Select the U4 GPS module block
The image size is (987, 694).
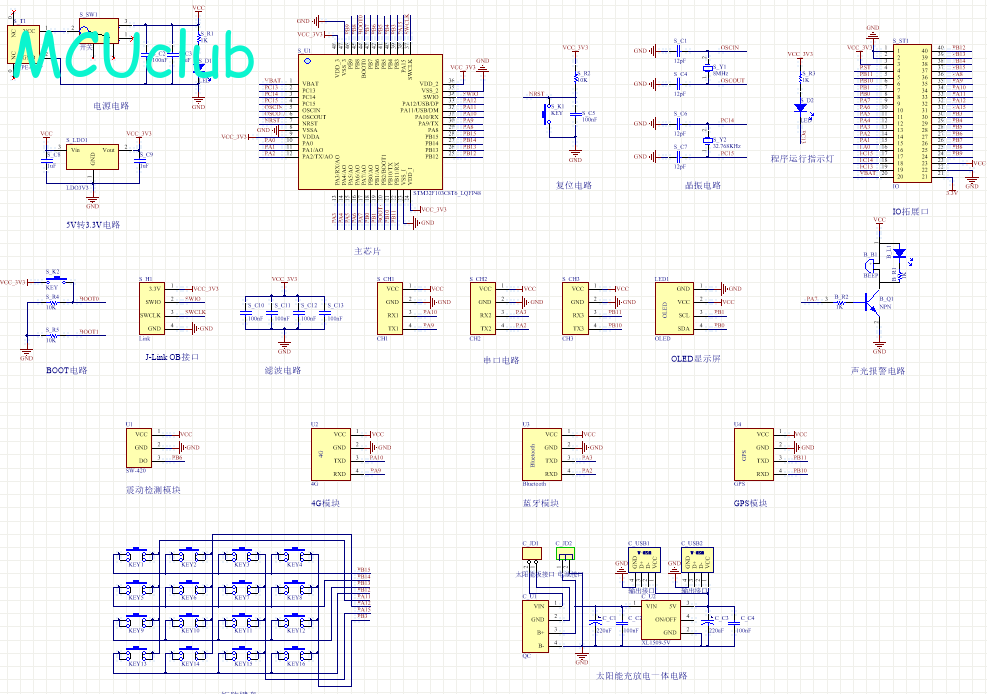pyautogui.click(x=753, y=454)
